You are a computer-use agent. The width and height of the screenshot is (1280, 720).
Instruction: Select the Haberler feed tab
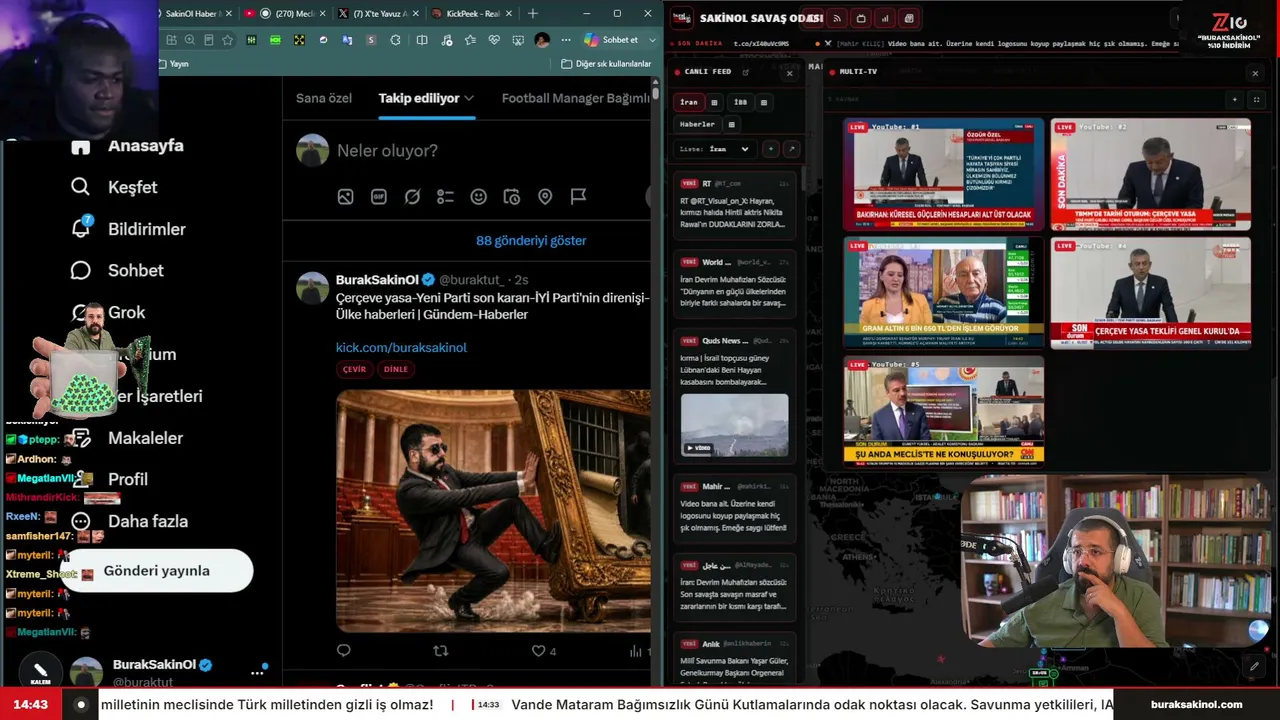pos(697,124)
